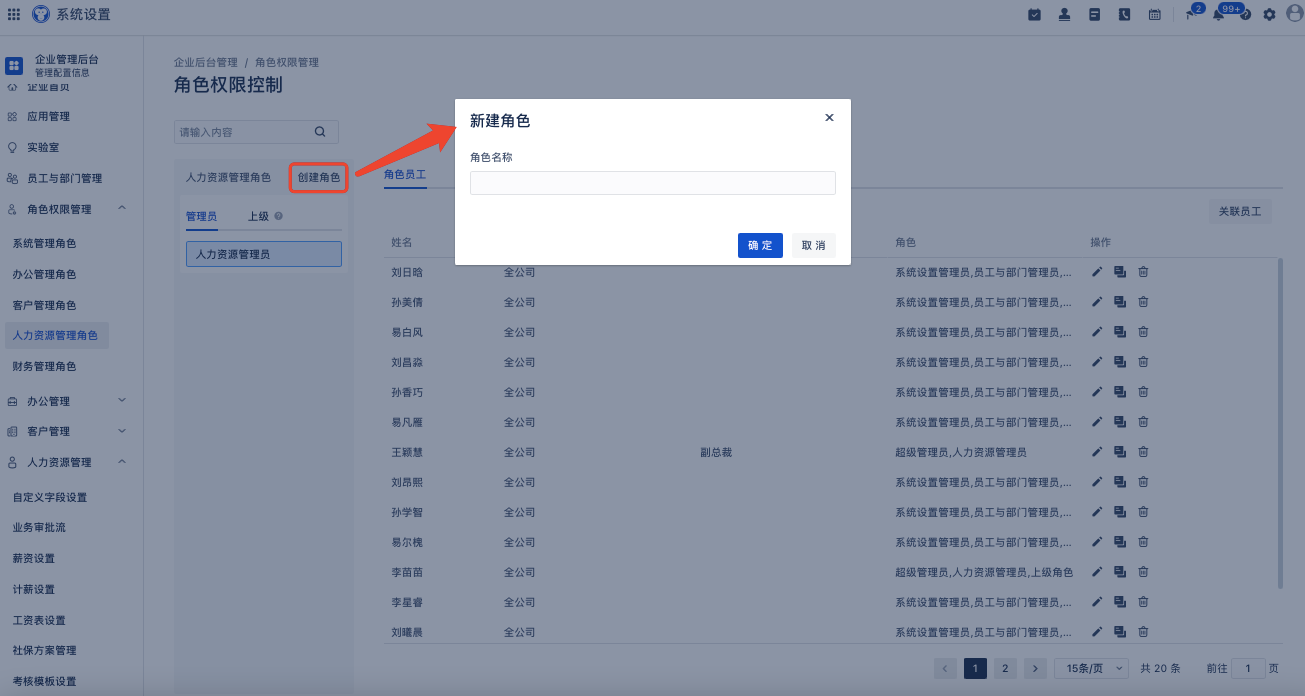This screenshot has width=1305, height=696.
Task: Open the stamp approval icon in header
Action: coord(1065,14)
